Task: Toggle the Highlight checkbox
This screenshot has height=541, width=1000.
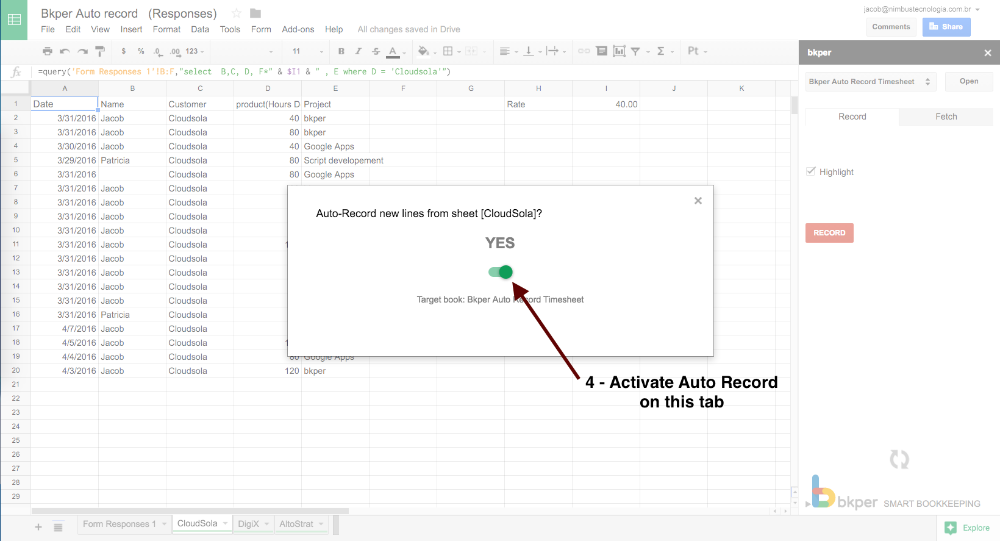Action: [811, 172]
